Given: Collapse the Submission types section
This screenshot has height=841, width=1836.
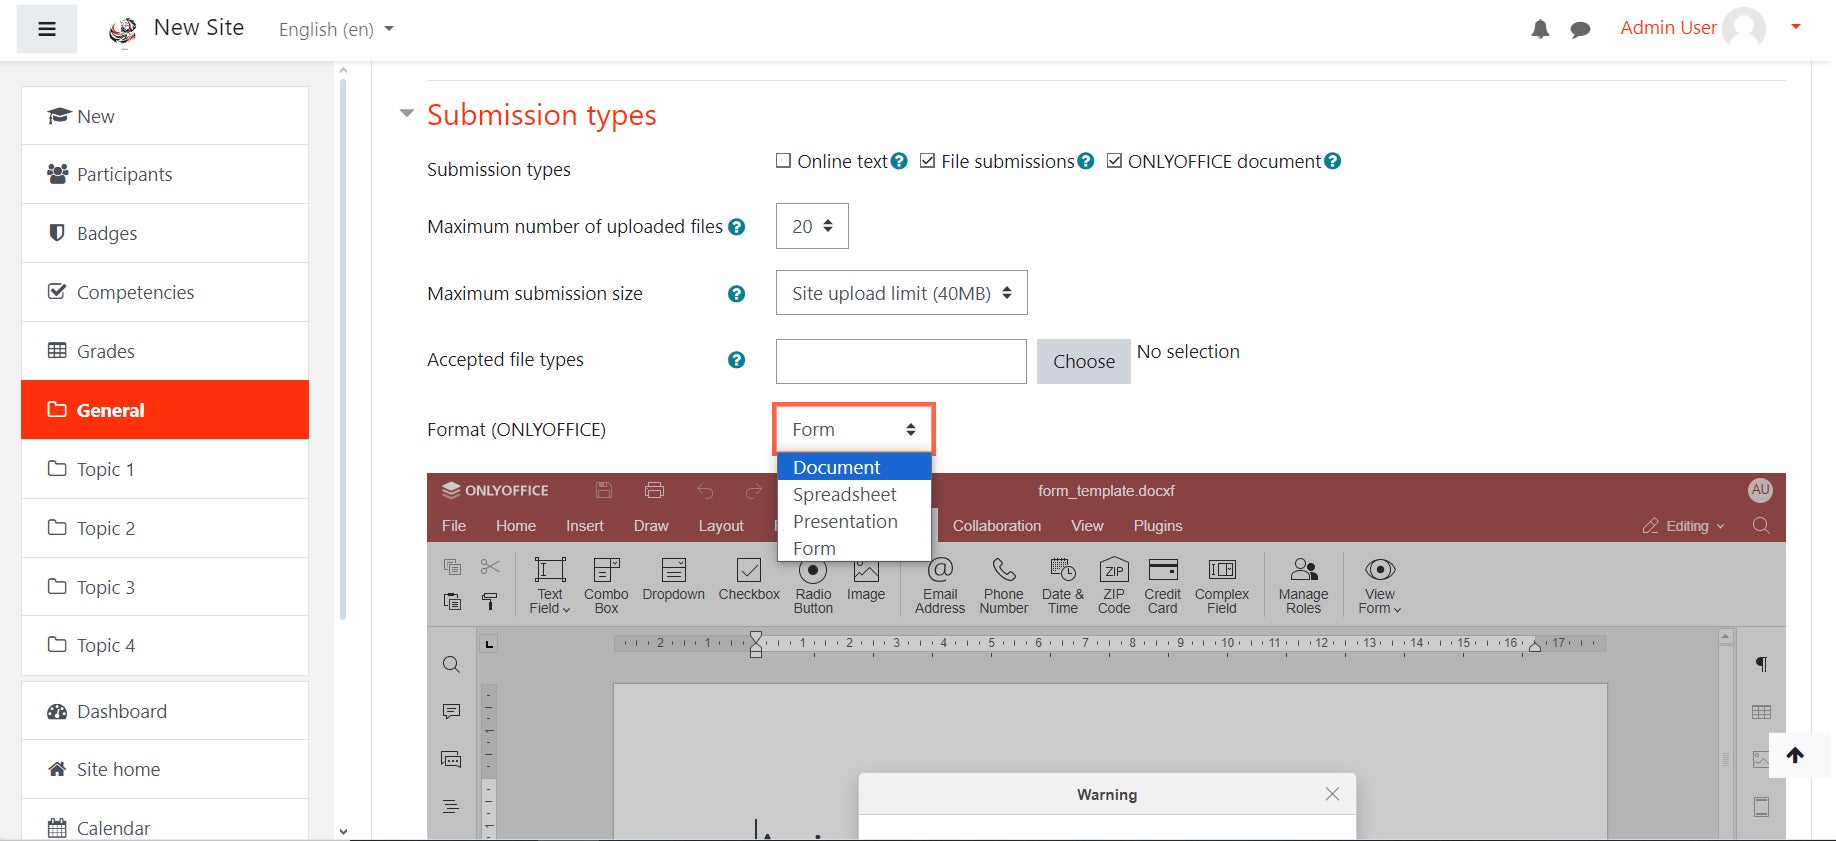Looking at the screenshot, I should click(x=407, y=114).
